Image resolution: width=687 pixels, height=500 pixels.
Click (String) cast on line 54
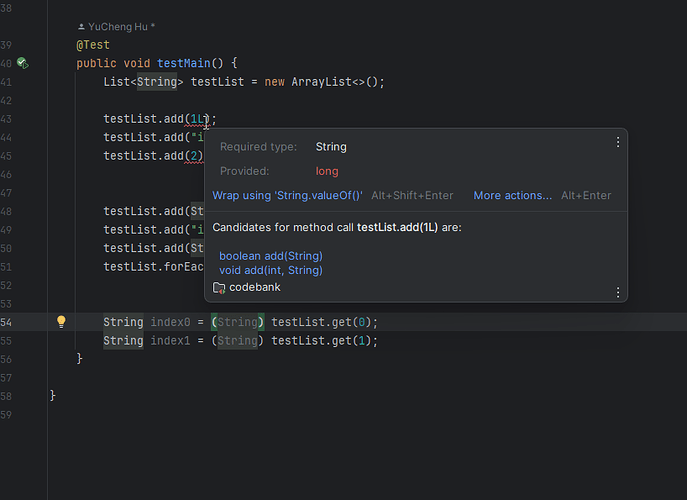237,322
